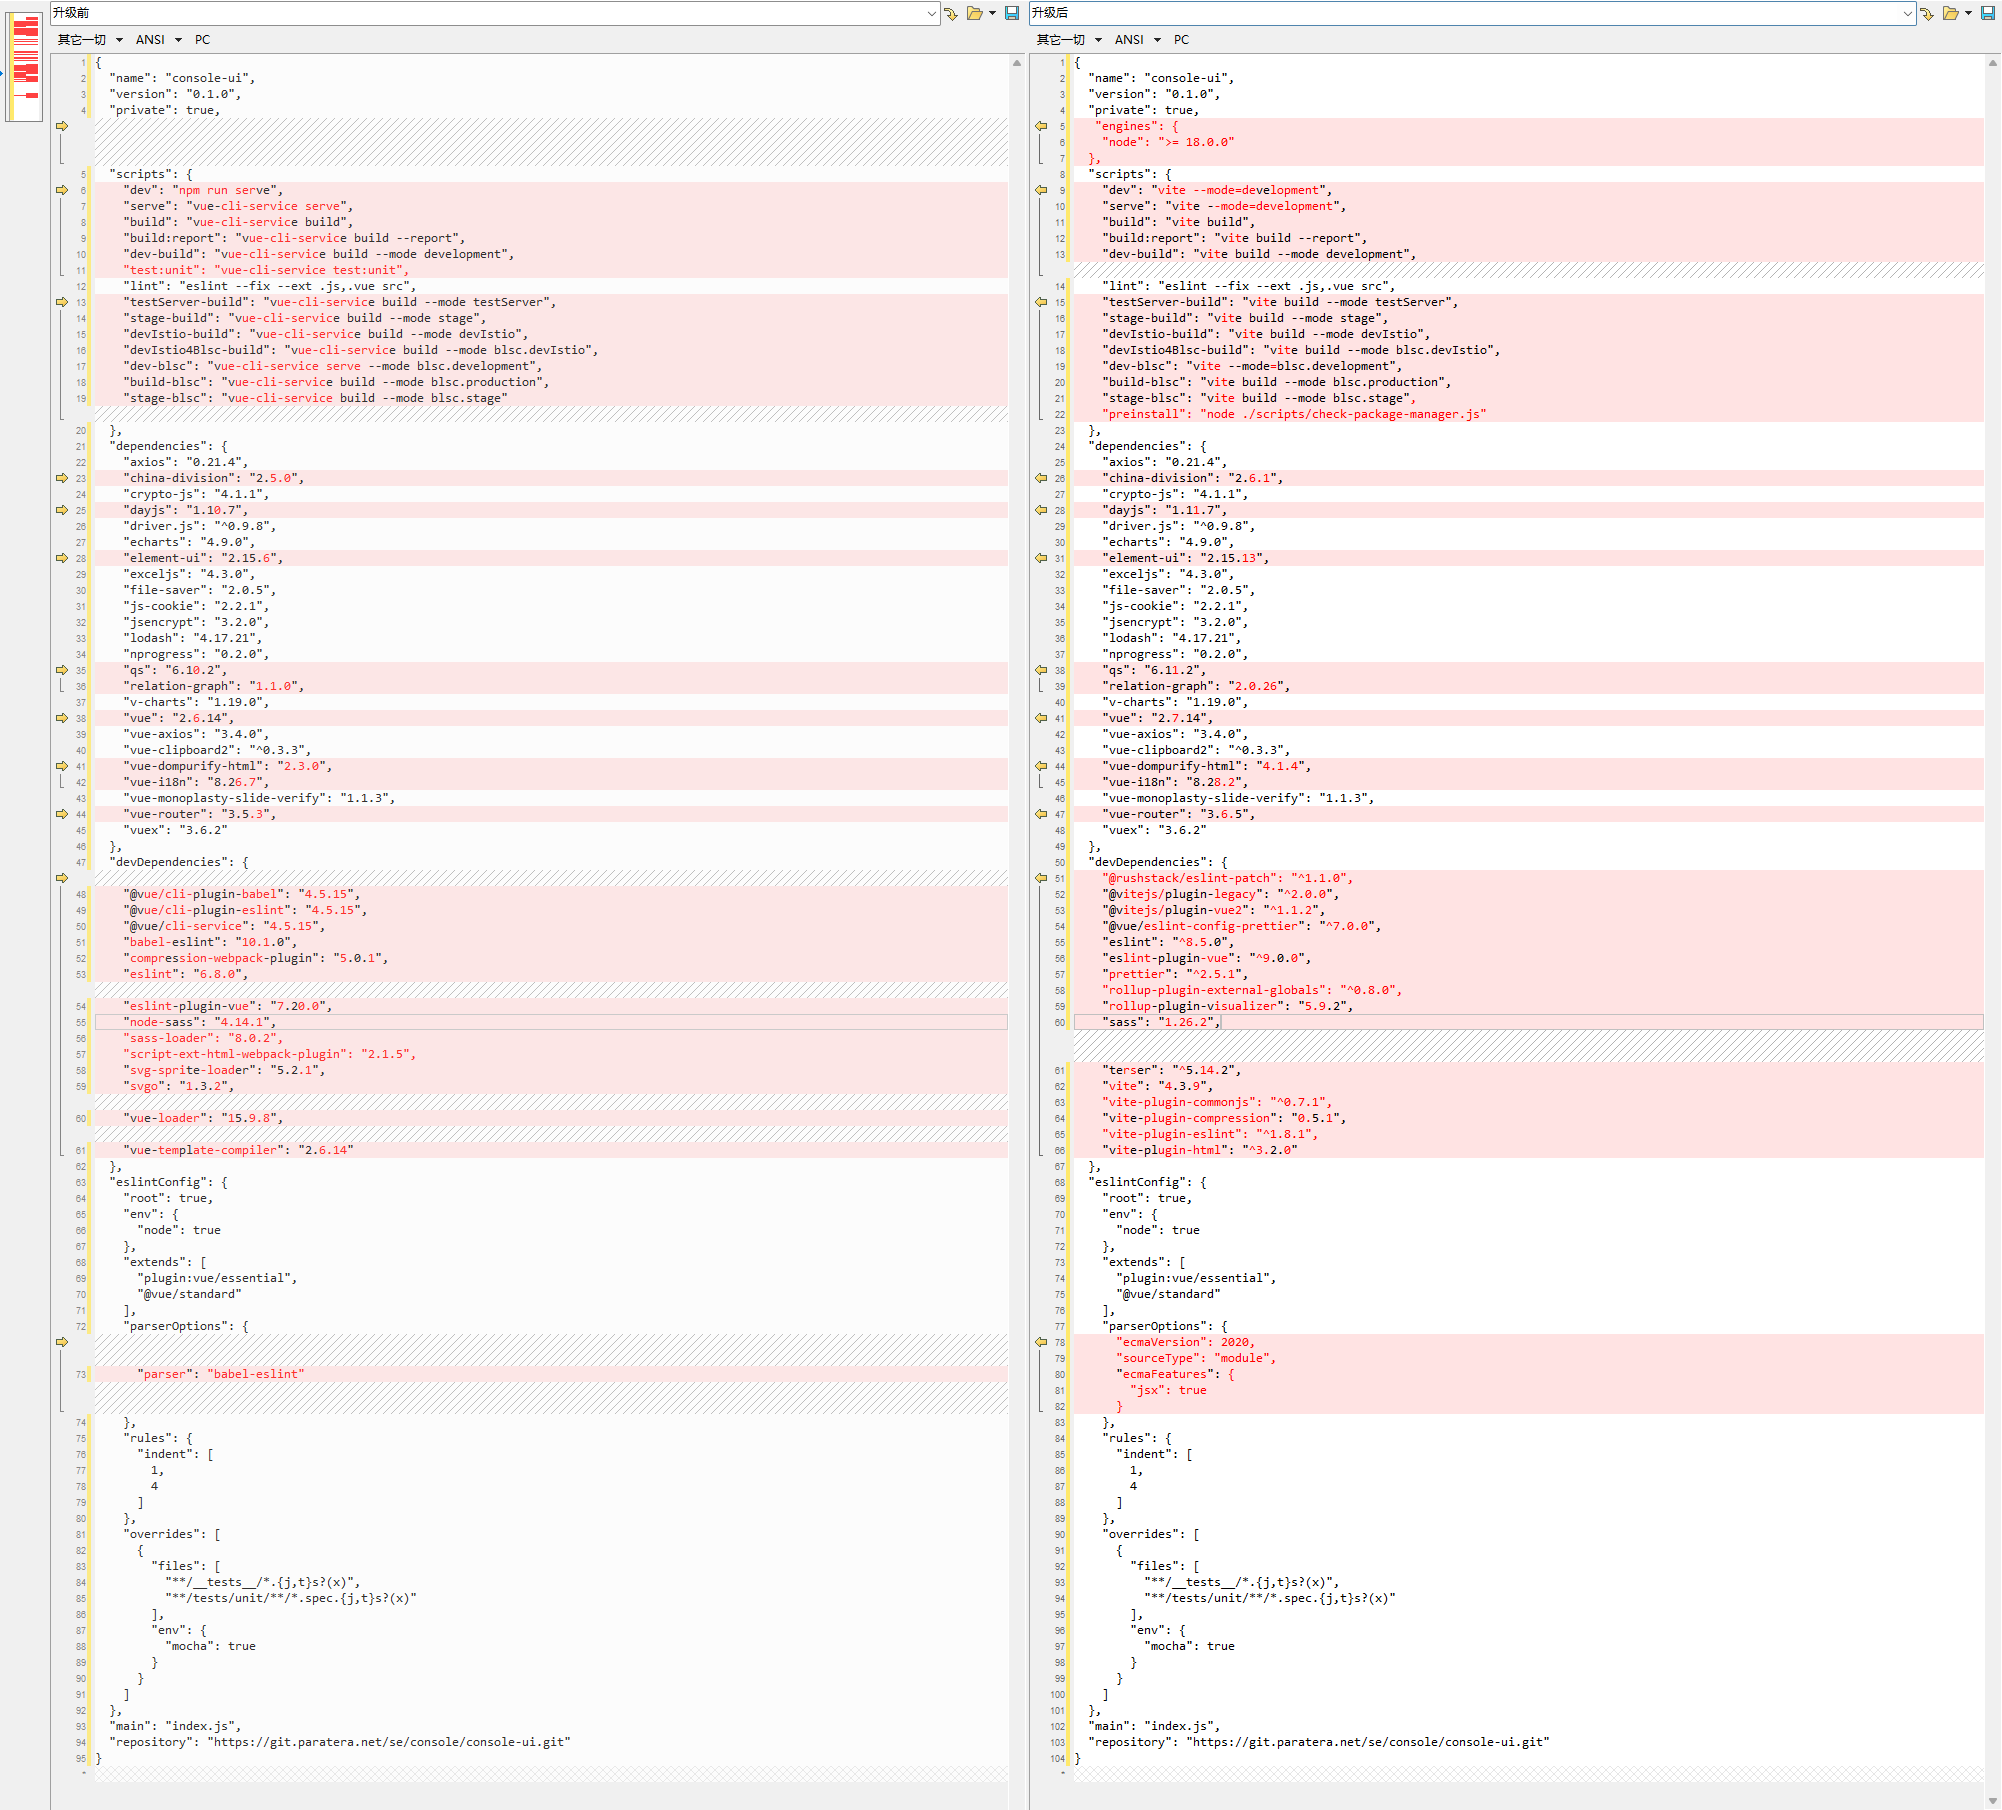Expand right open-folder button dropdown arrow

pyautogui.click(x=1968, y=13)
